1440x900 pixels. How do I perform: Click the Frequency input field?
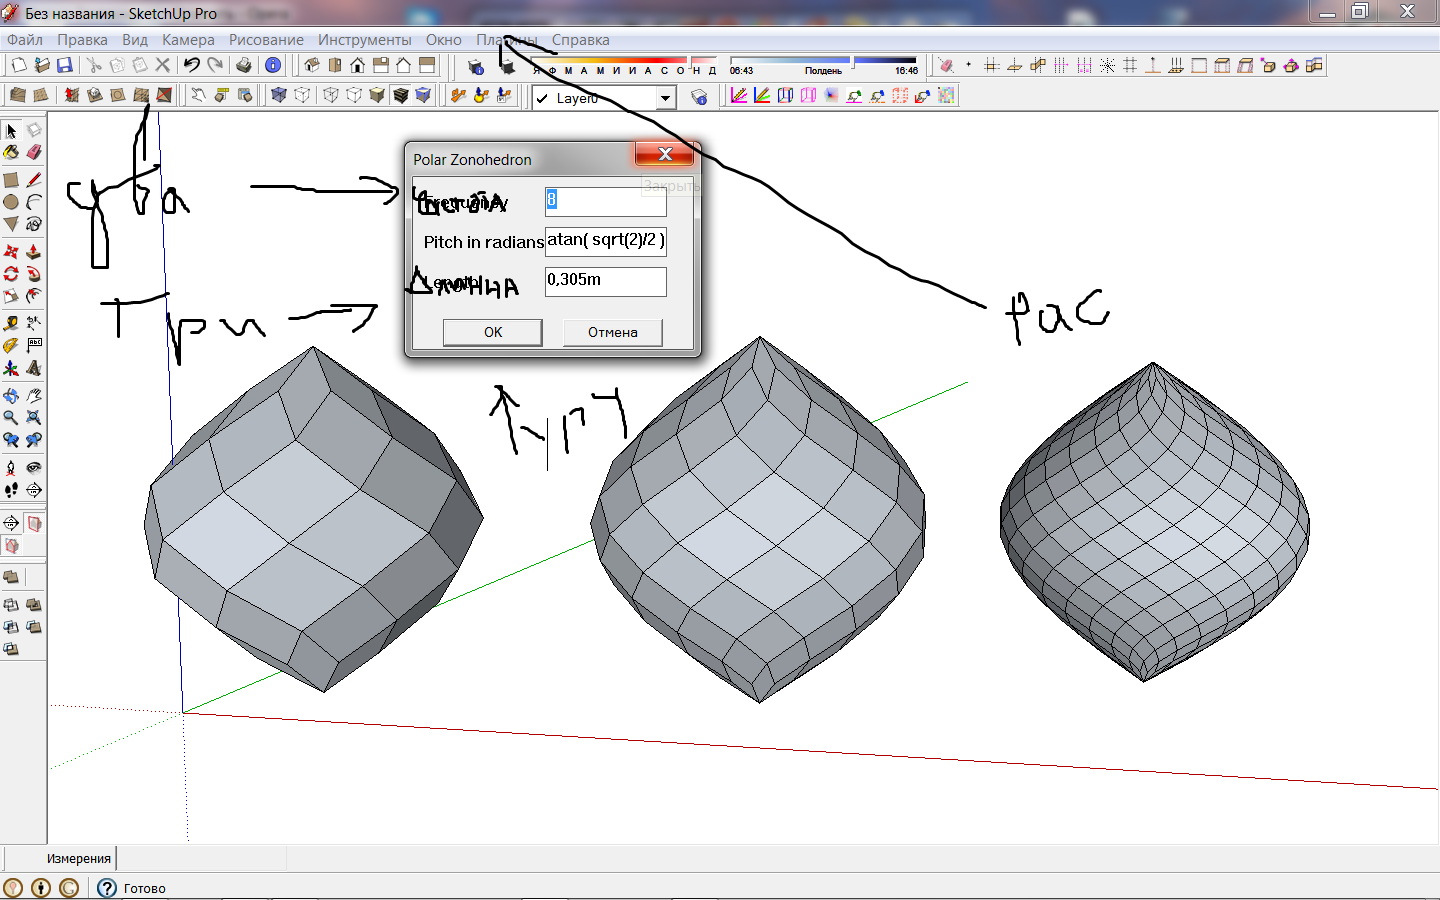606,201
